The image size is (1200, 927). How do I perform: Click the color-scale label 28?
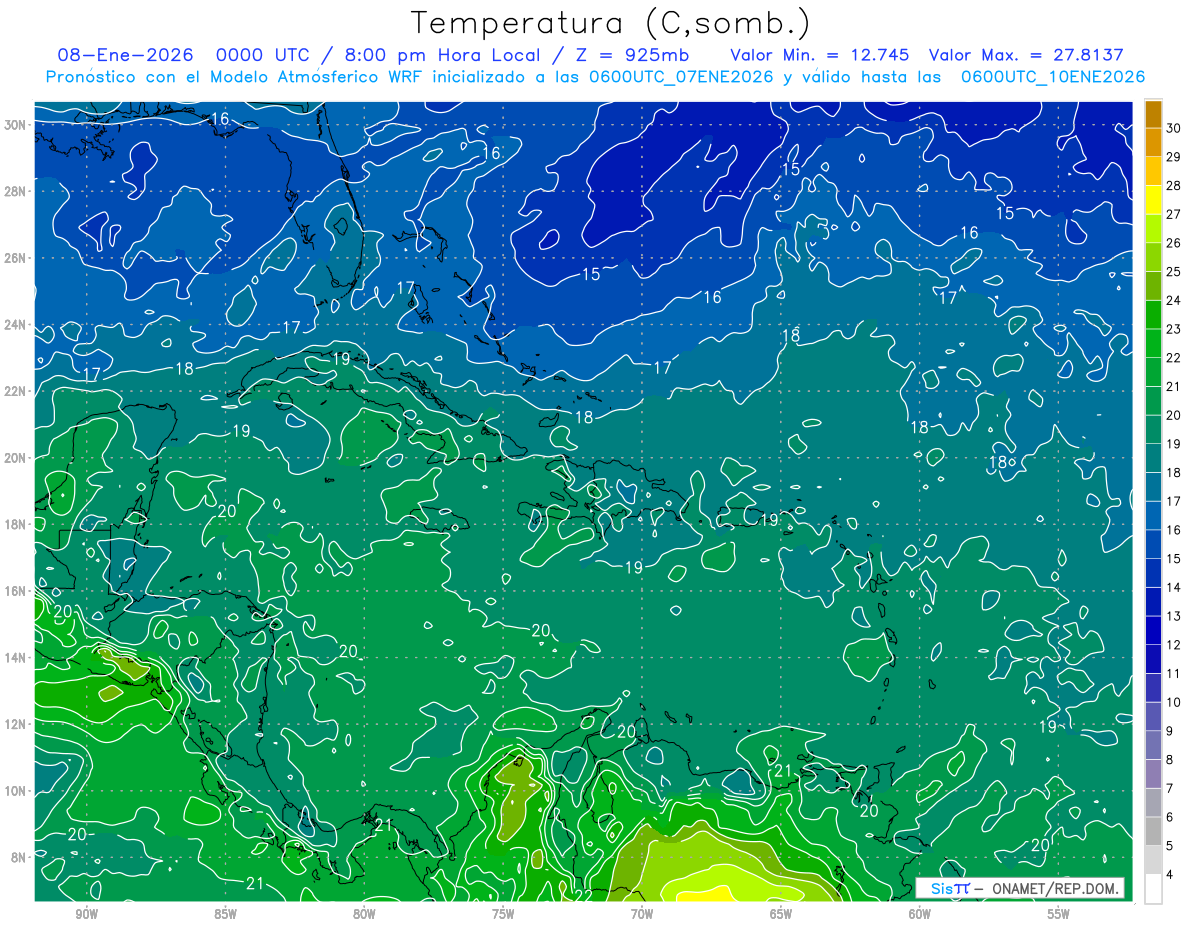pos(1173,185)
